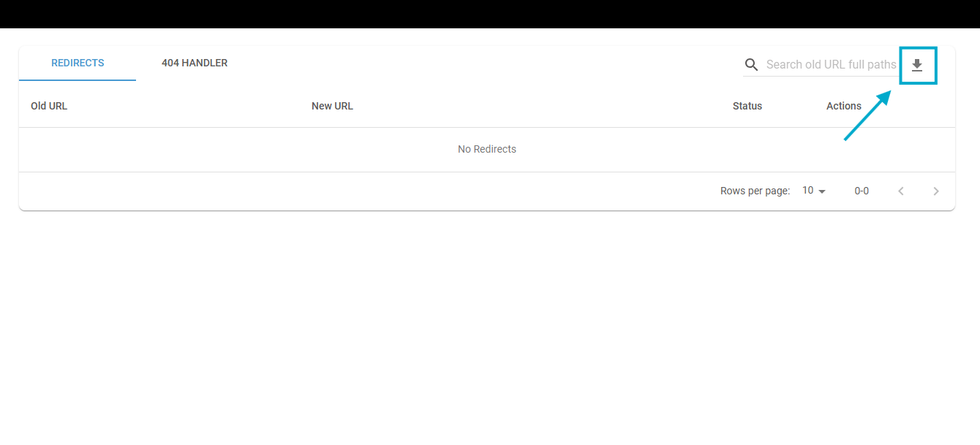The image size is (980, 445).
Task: Click the table footer left of Rows per page
Action: coord(350,191)
